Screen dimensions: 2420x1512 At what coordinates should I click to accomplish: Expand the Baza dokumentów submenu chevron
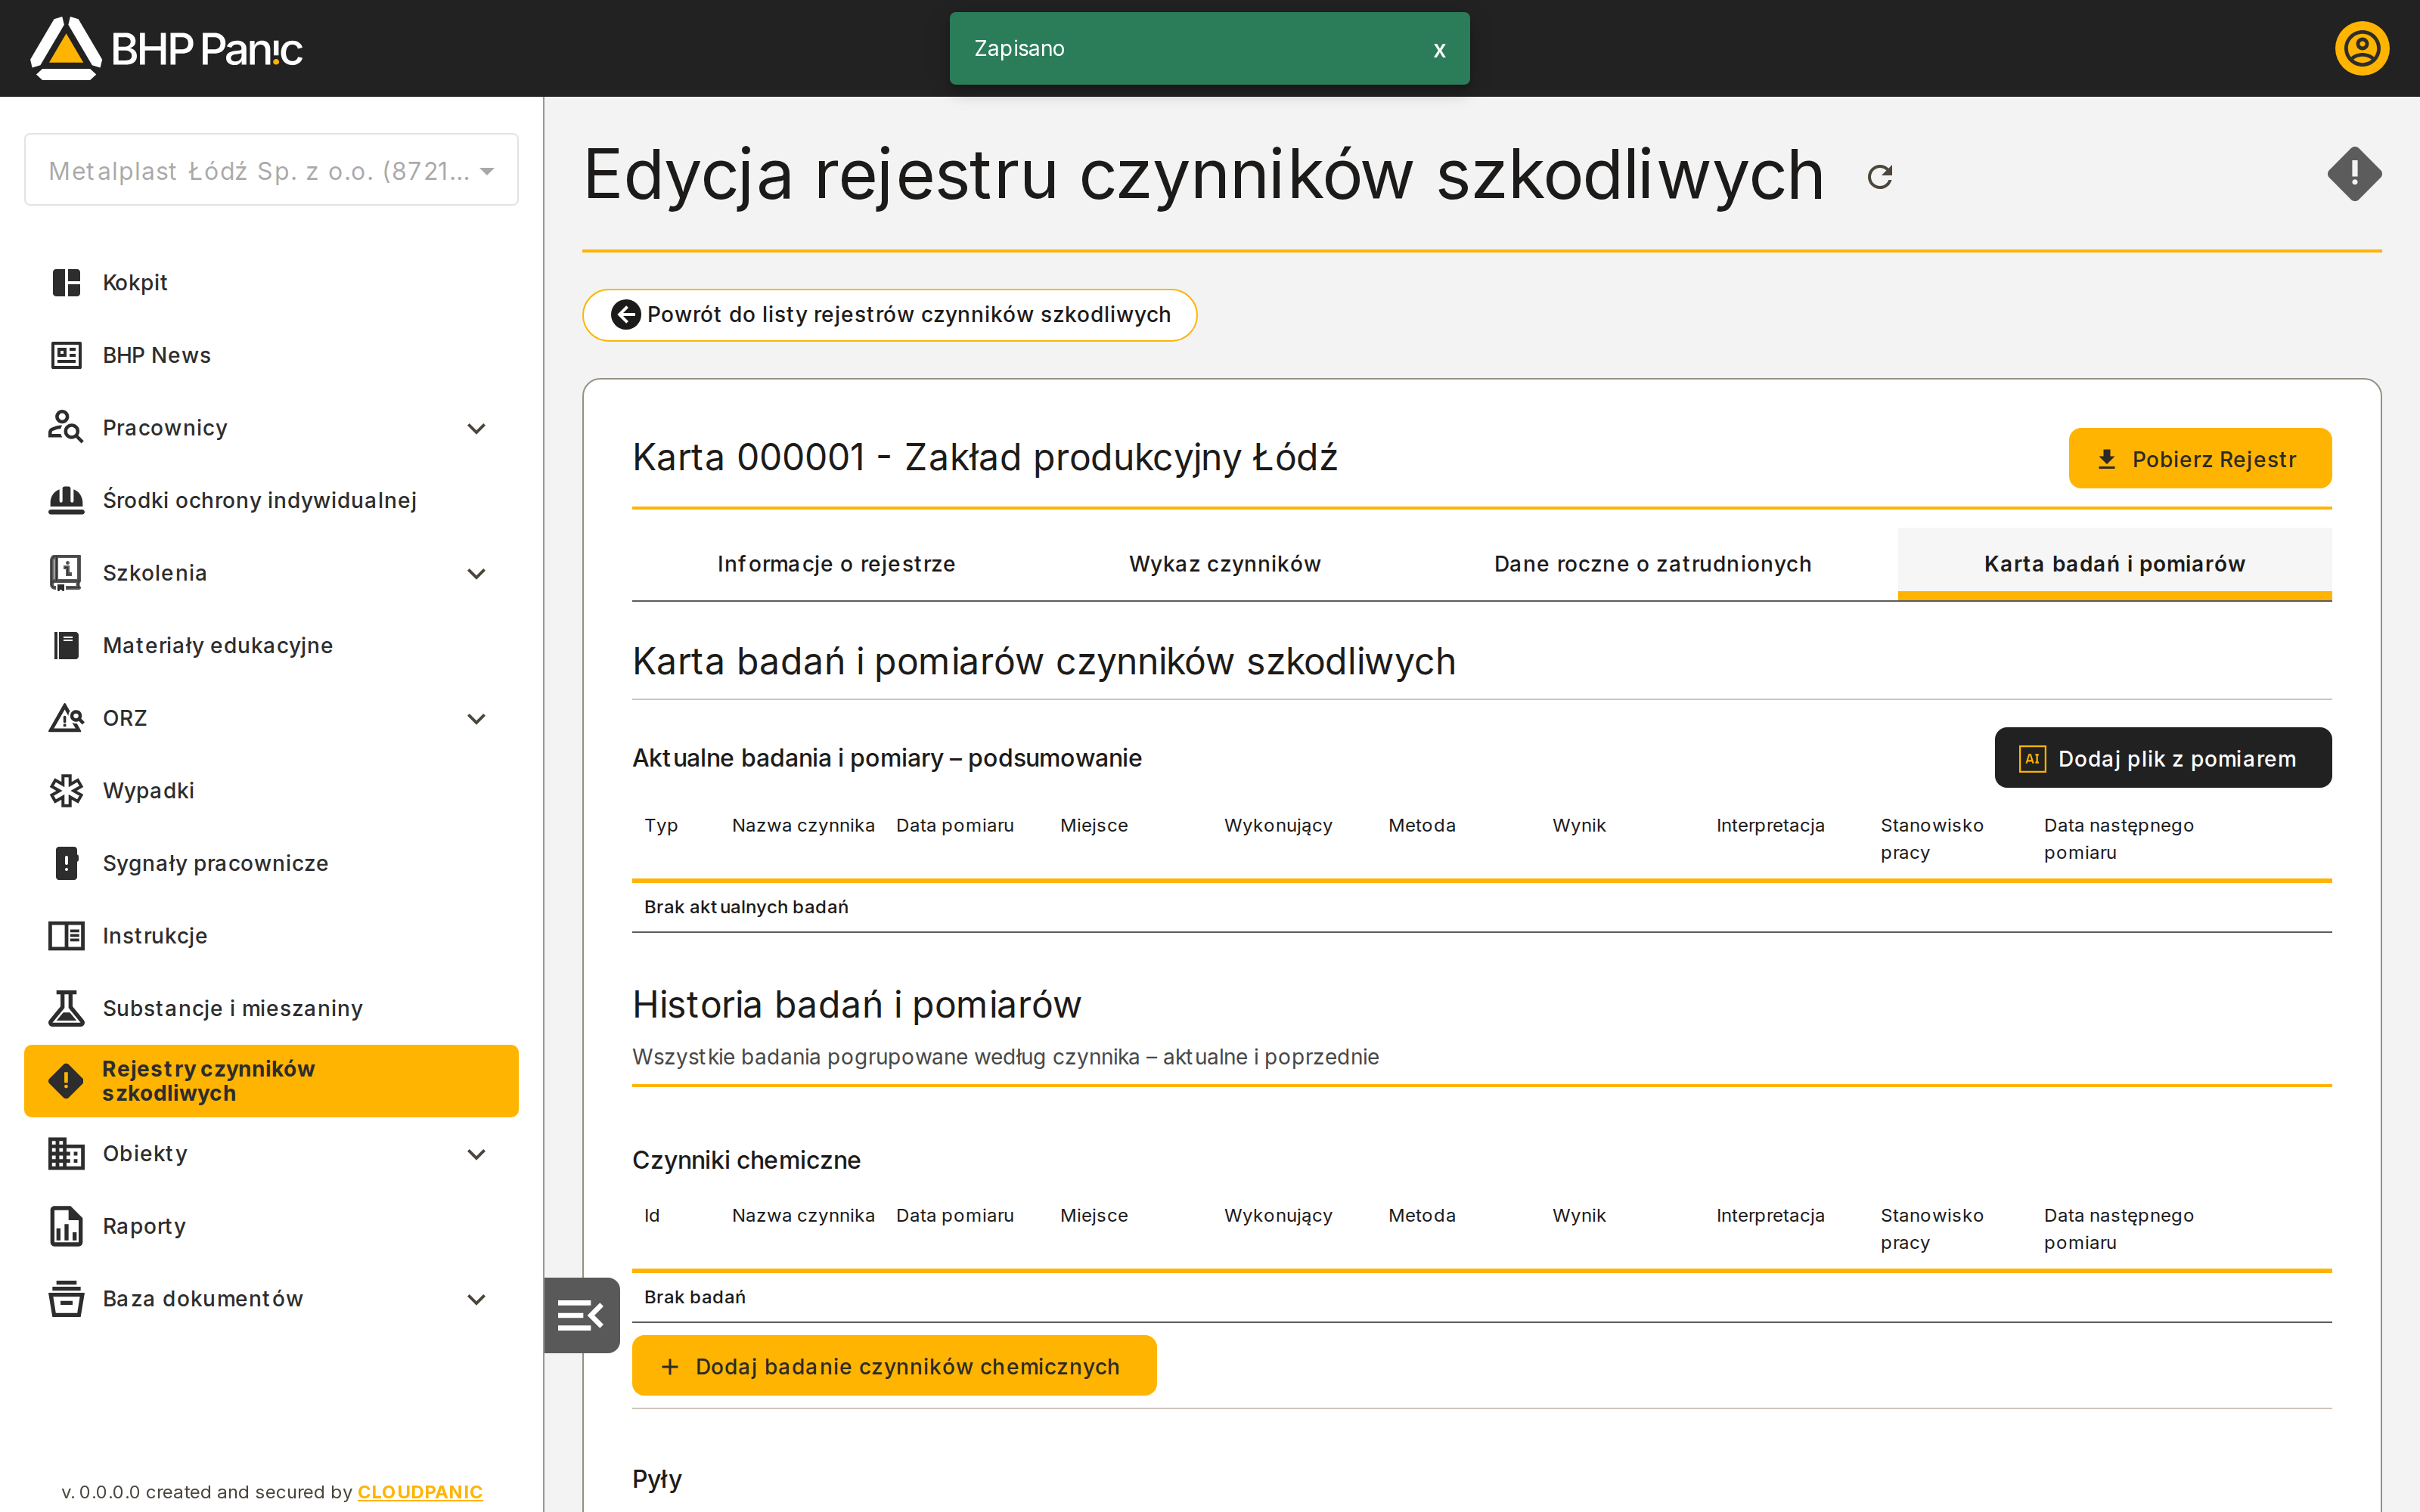(x=477, y=1300)
